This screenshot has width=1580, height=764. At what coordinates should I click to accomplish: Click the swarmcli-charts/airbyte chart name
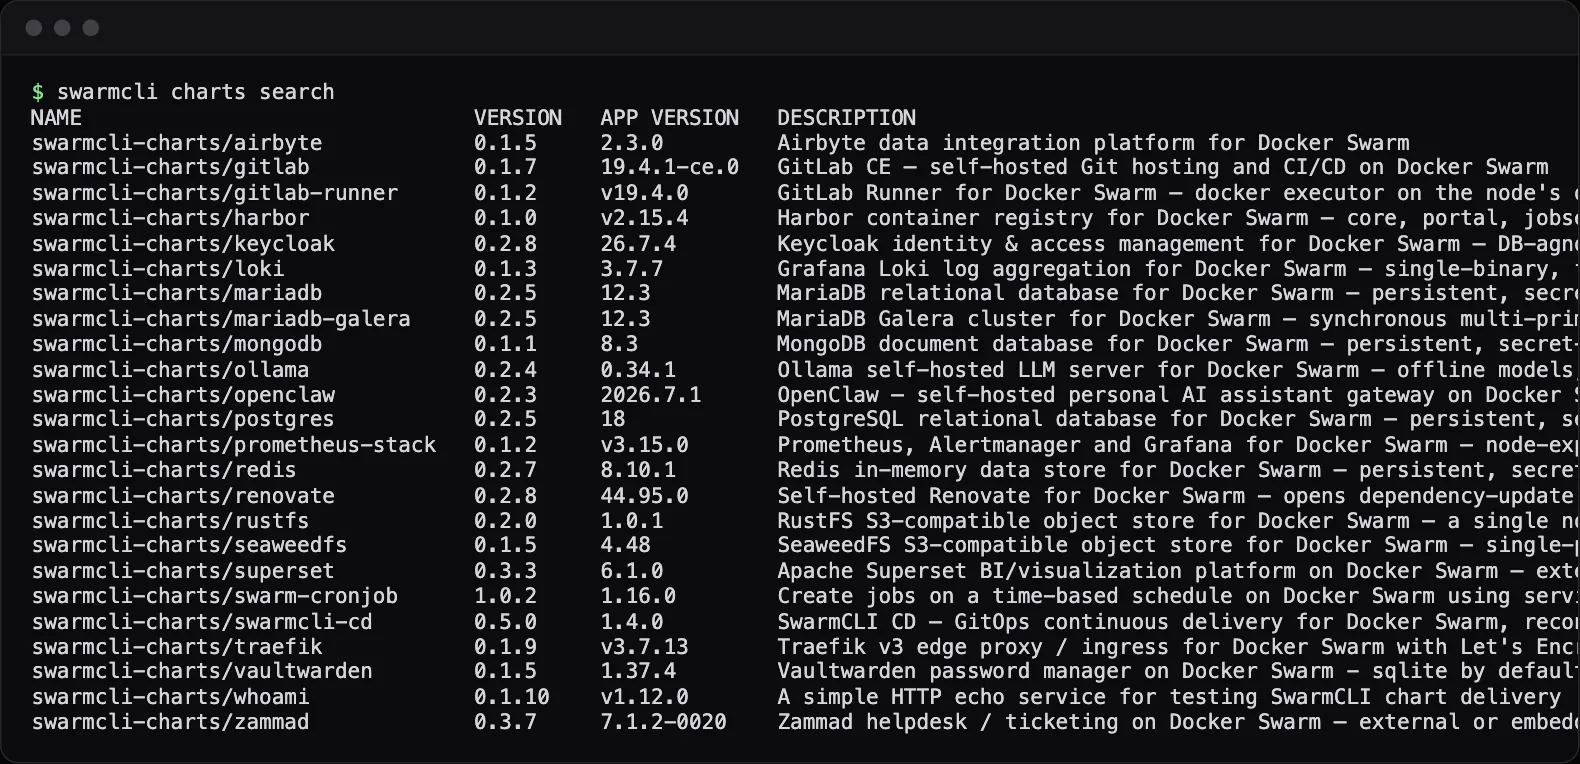(x=177, y=143)
